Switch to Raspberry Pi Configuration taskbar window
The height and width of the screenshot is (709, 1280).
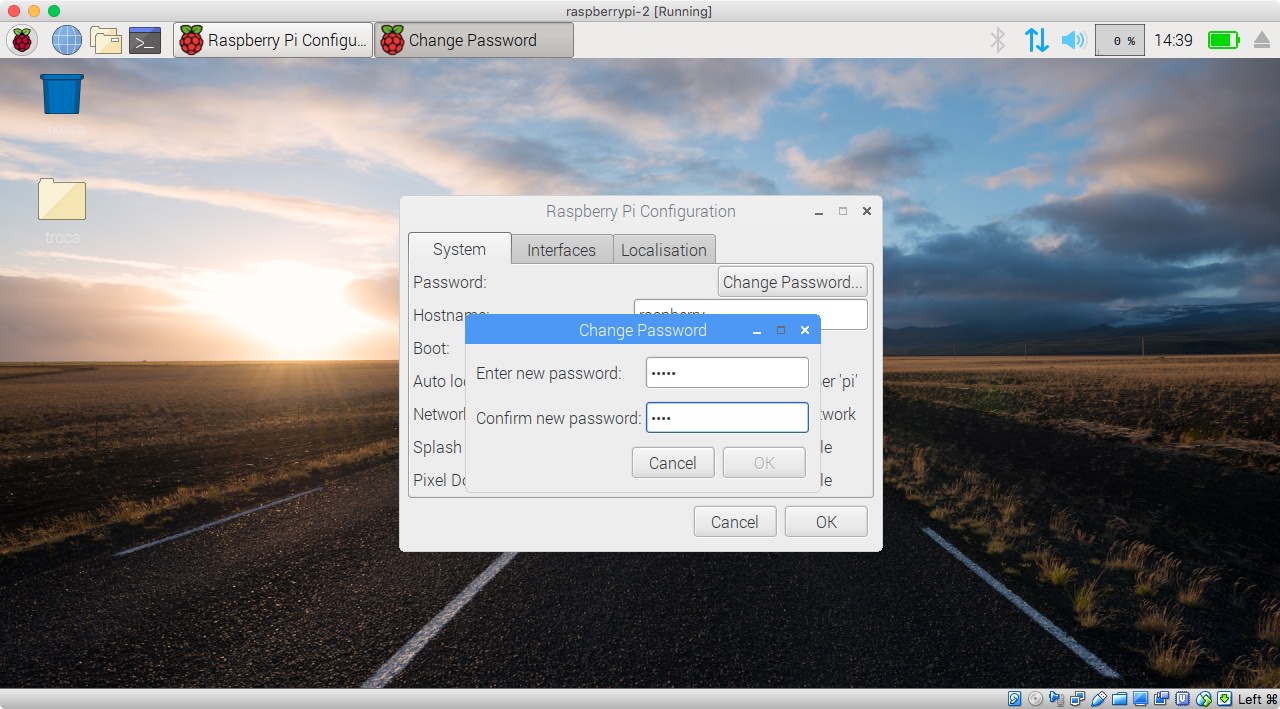coord(273,40)
